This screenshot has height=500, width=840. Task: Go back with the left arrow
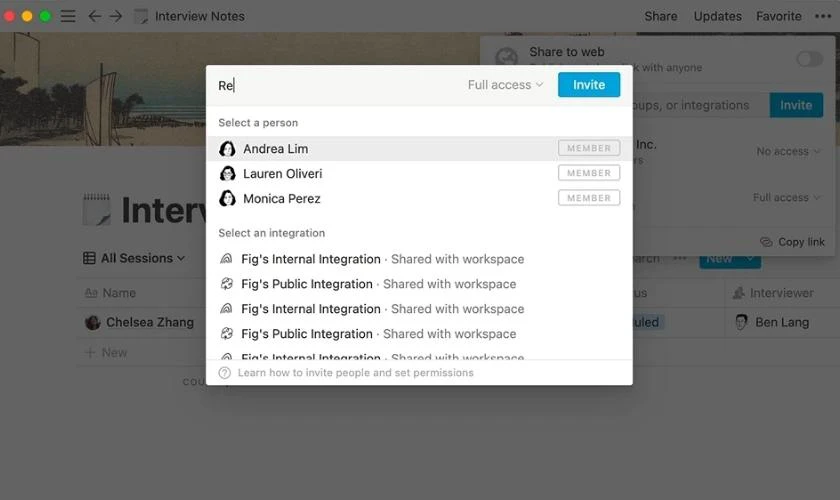[94, 16]
